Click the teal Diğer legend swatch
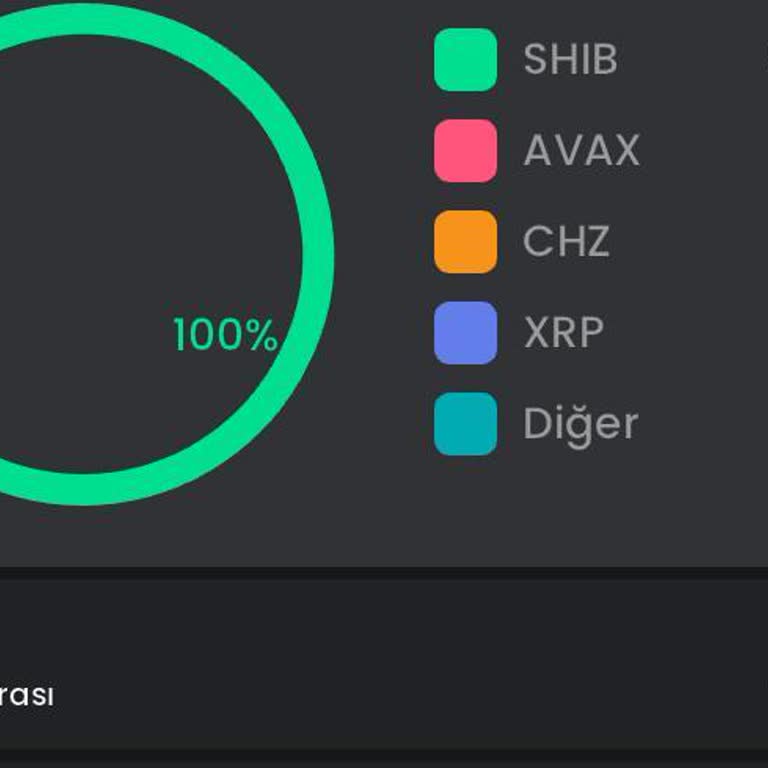The width and height of the screenshot is (768, 768). coord(465,424)
